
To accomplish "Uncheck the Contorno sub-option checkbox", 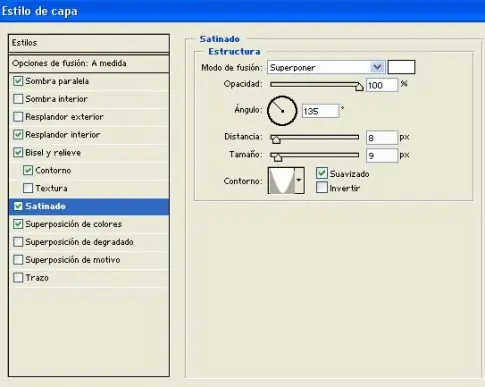I will tap(28, 170).
